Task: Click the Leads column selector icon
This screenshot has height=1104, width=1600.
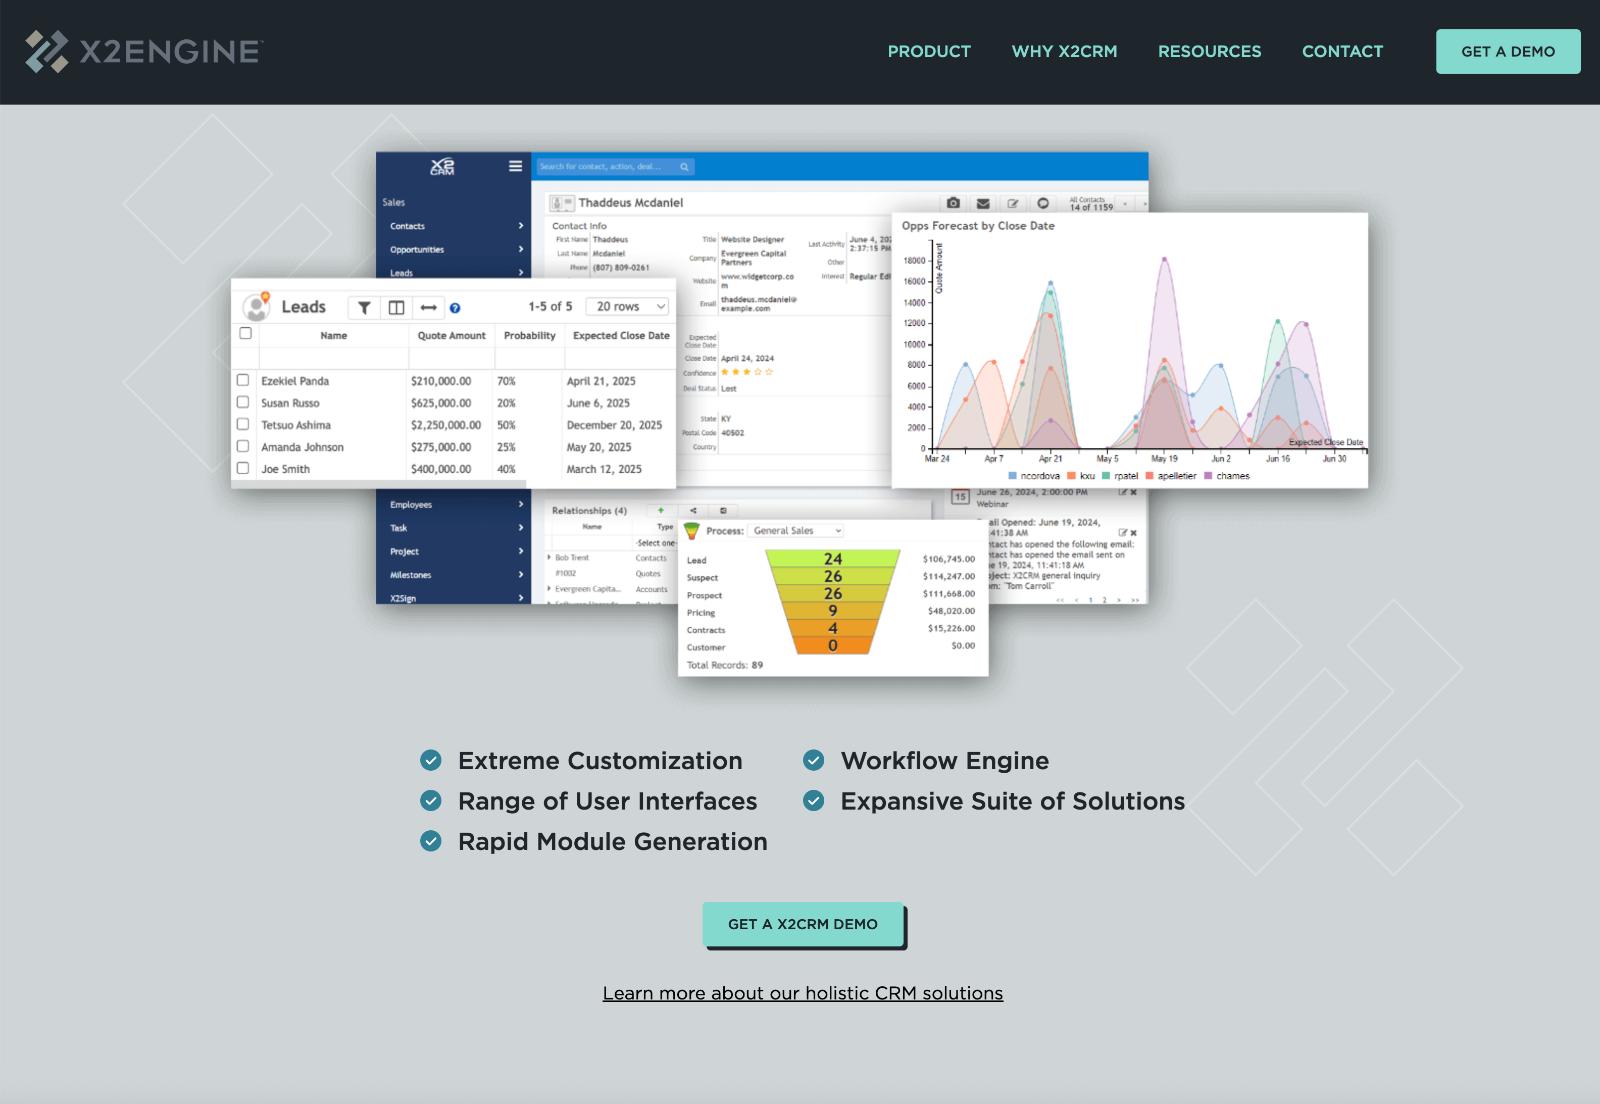Action: click(396, 308)
